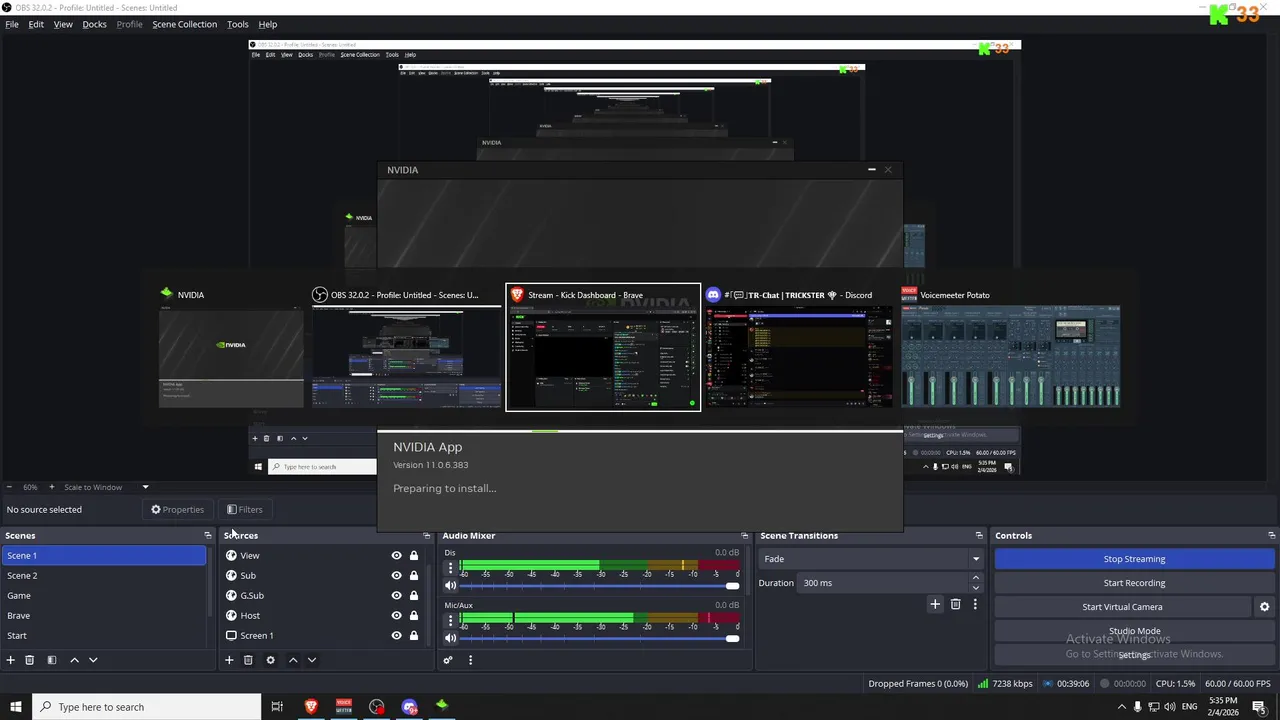Open source properties gear in Sources toolbar
This screenshot has width=1280, height=720.
[270, 660]
